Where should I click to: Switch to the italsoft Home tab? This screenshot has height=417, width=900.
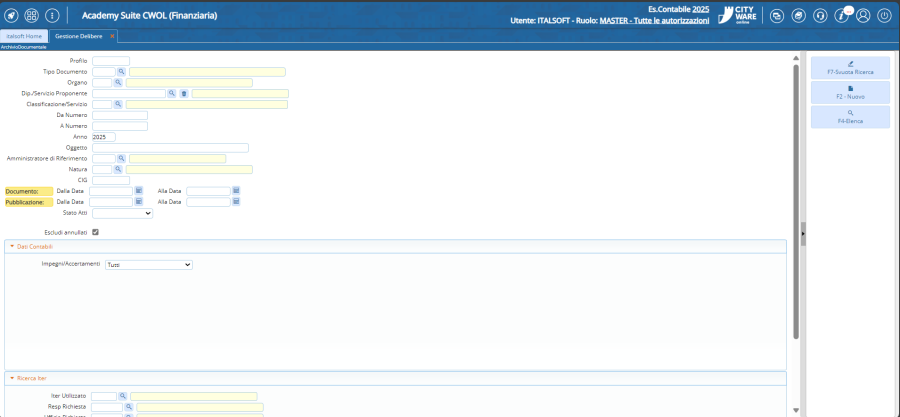tap(20, 36)
